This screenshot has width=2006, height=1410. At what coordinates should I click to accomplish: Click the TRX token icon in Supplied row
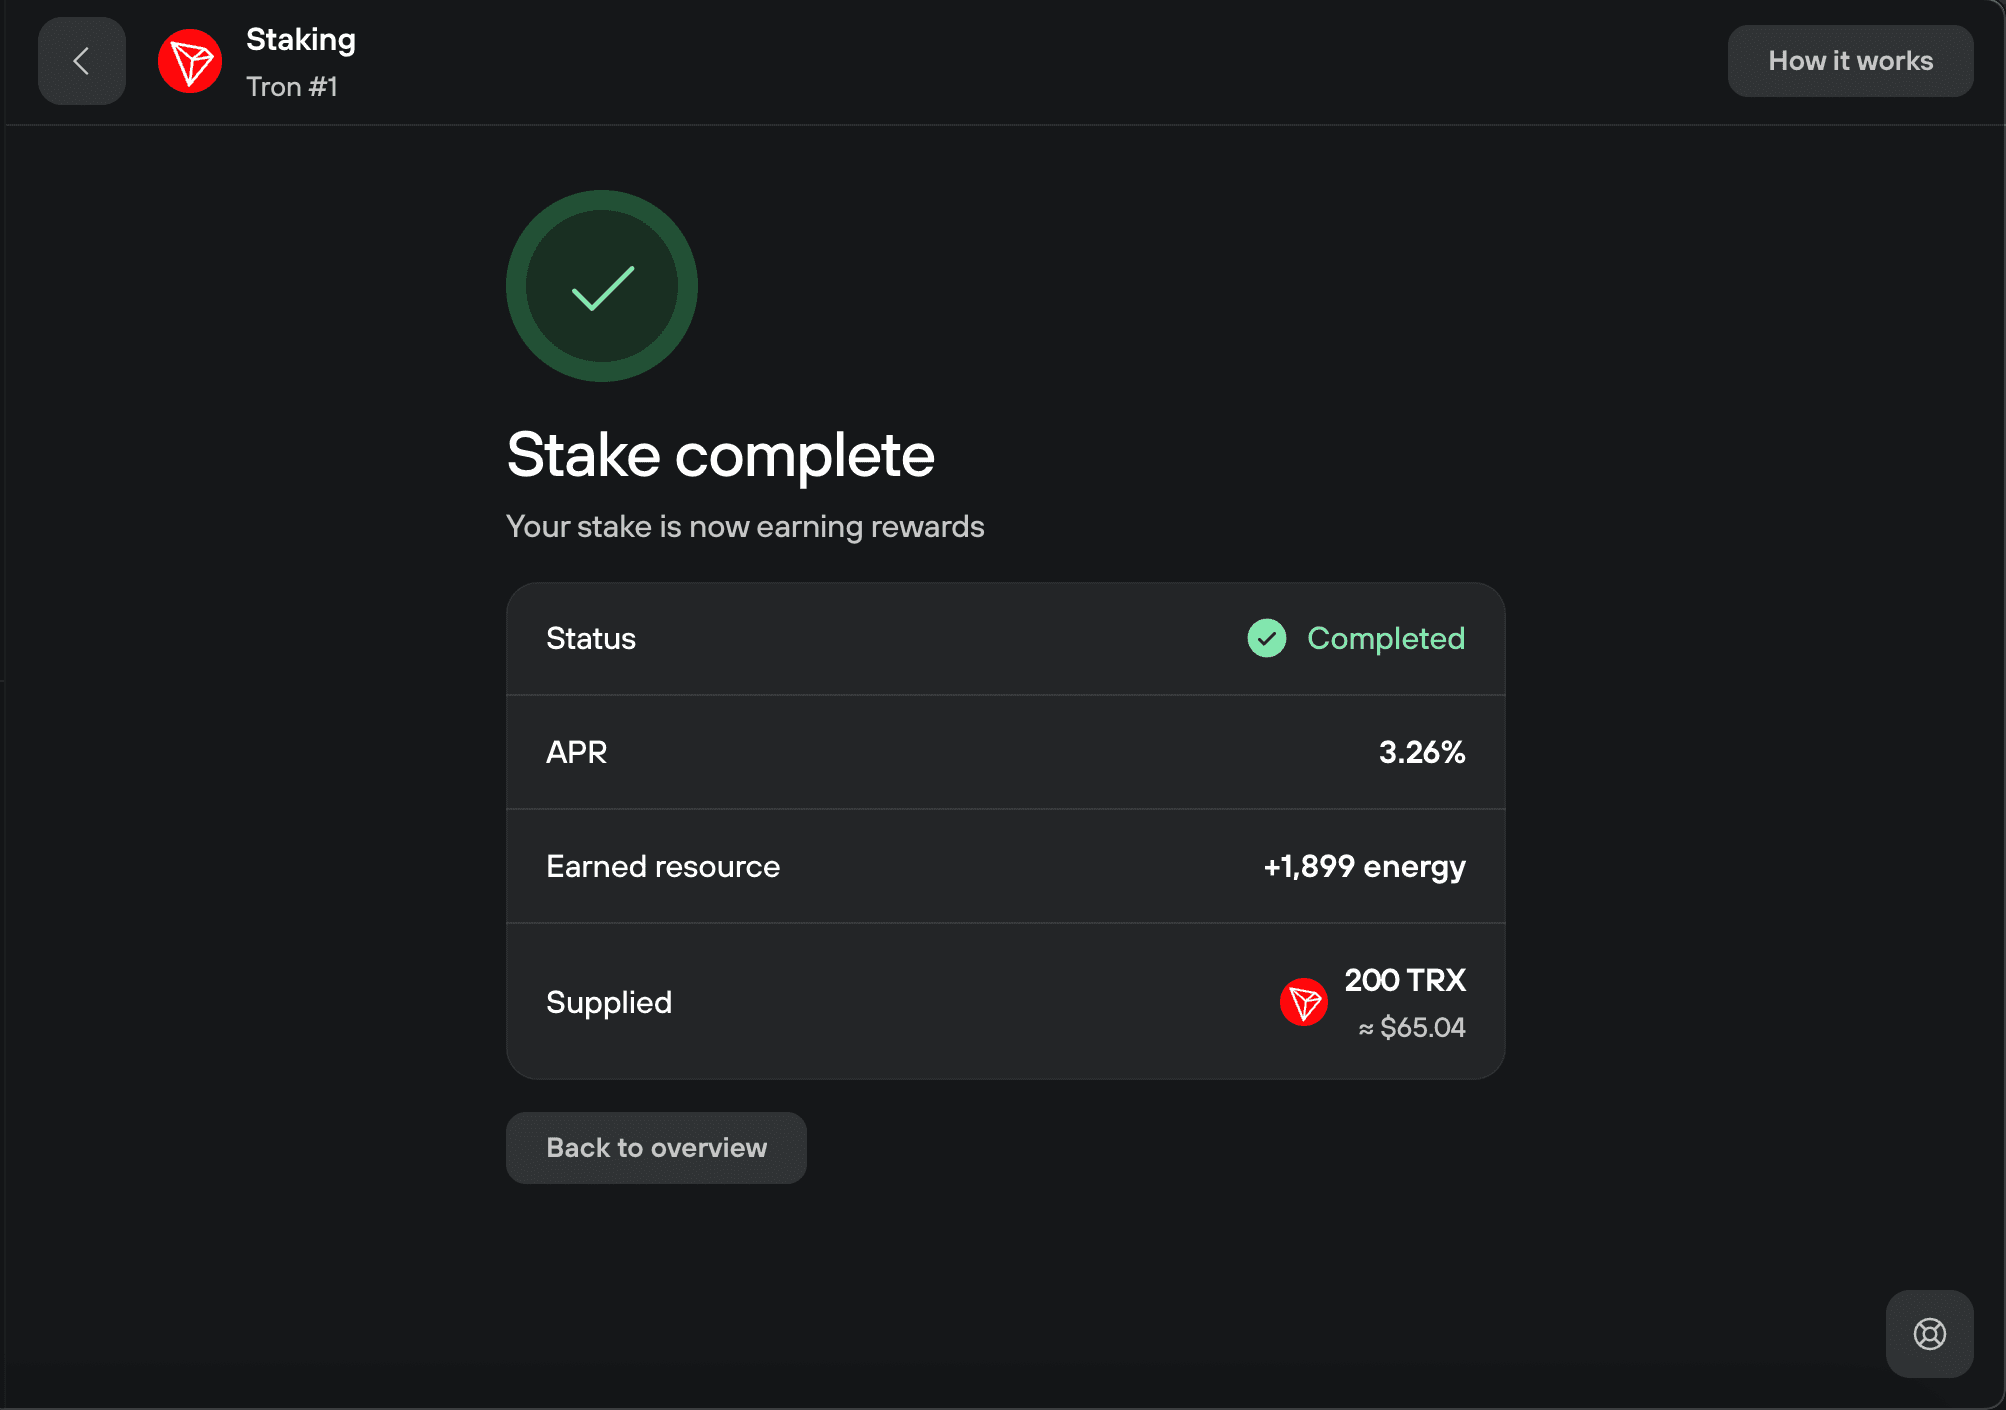1304,1002
